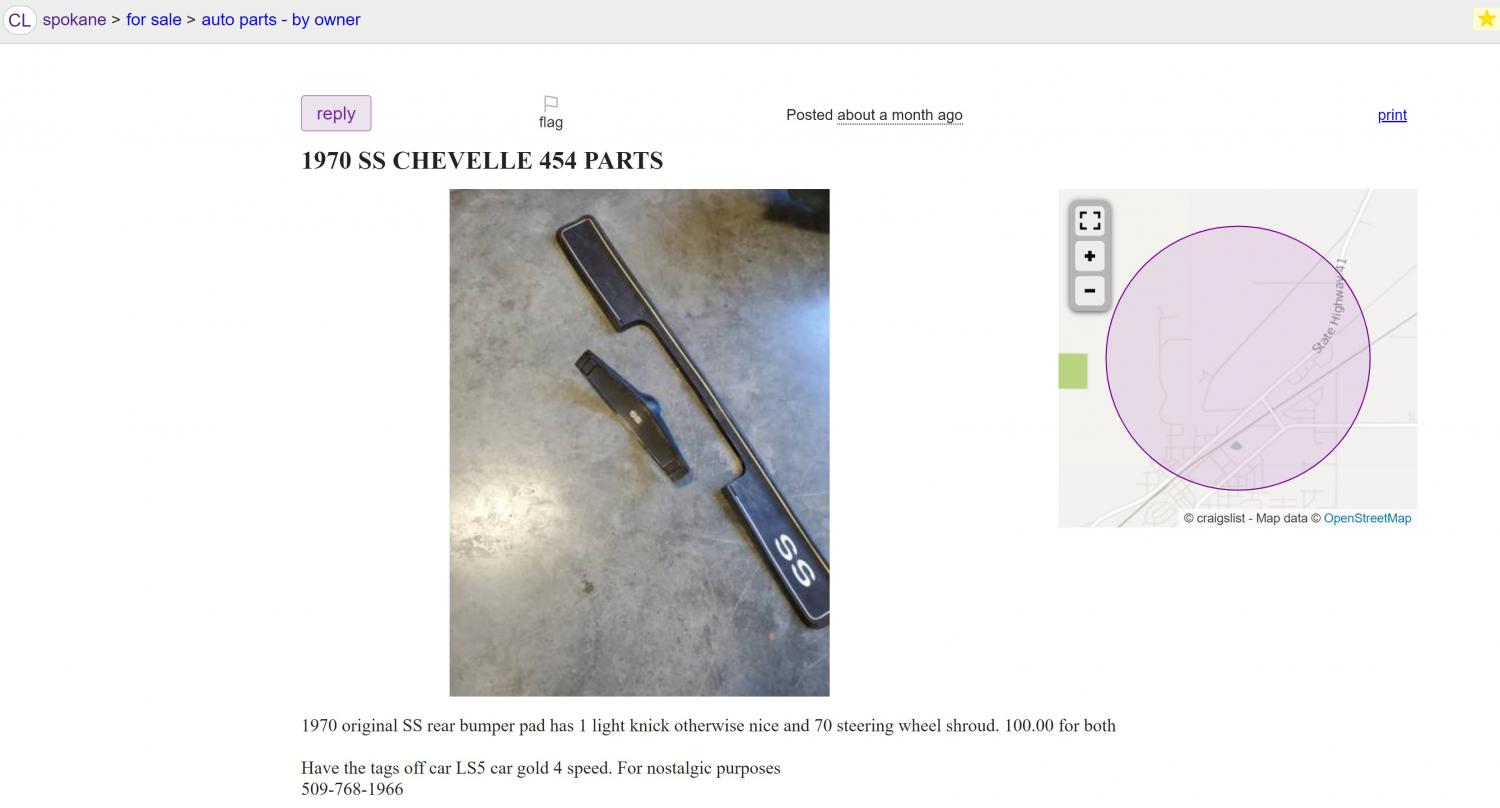Click the bumper pad description paragraph
Screen dimensions: 1500x808
[x=708, y=726]
